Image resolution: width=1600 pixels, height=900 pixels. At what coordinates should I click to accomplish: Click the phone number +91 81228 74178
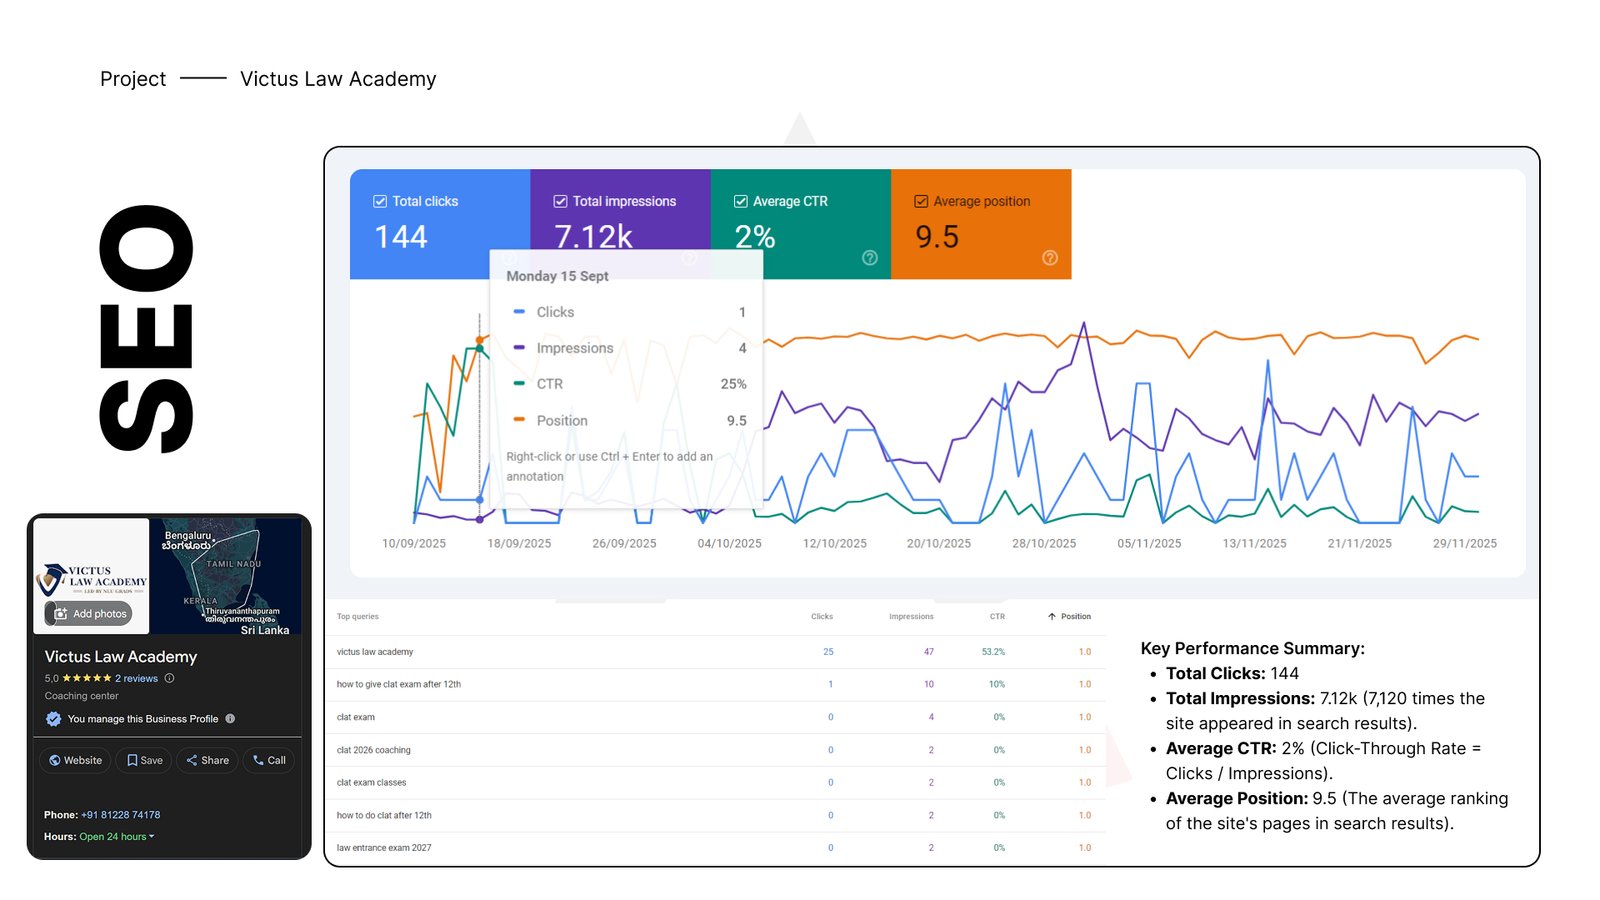click(120, 815)
